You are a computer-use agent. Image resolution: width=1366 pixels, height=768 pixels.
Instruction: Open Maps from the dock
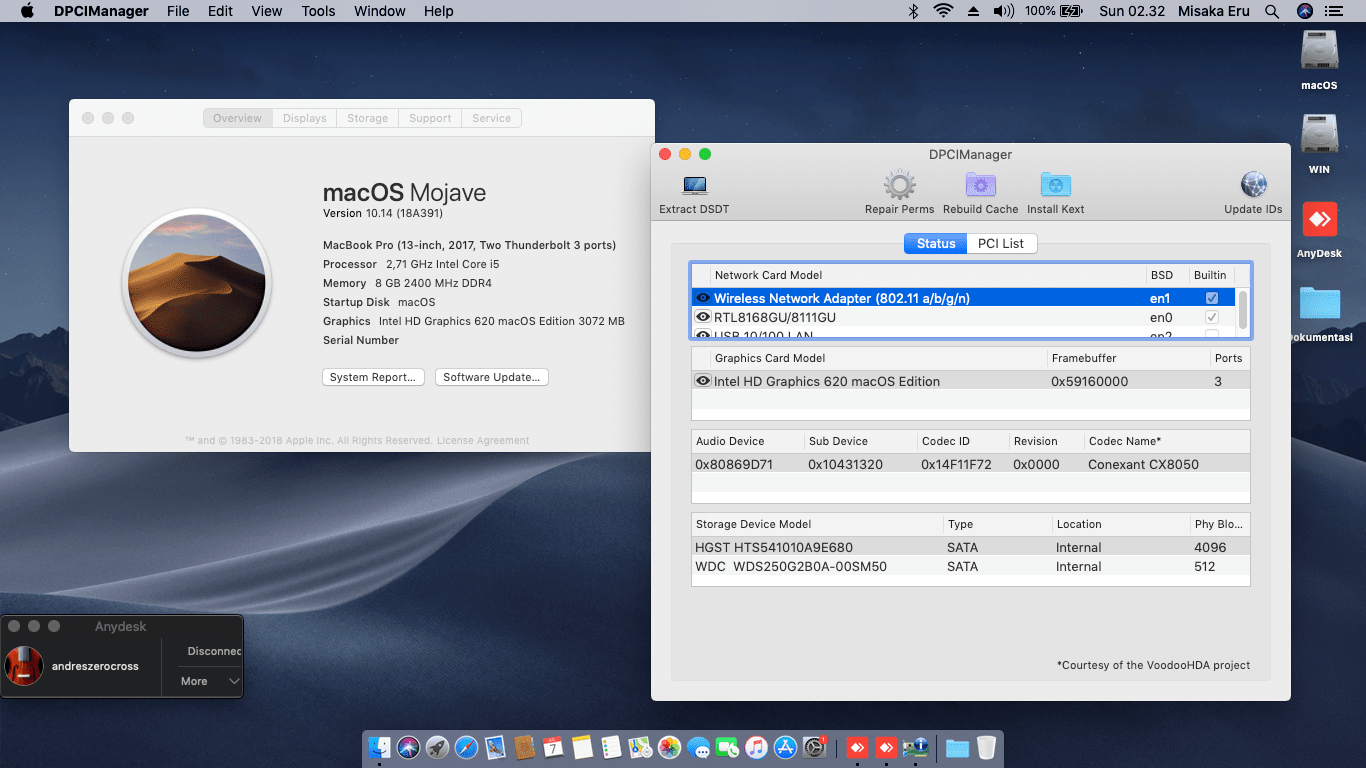[640, 747]
